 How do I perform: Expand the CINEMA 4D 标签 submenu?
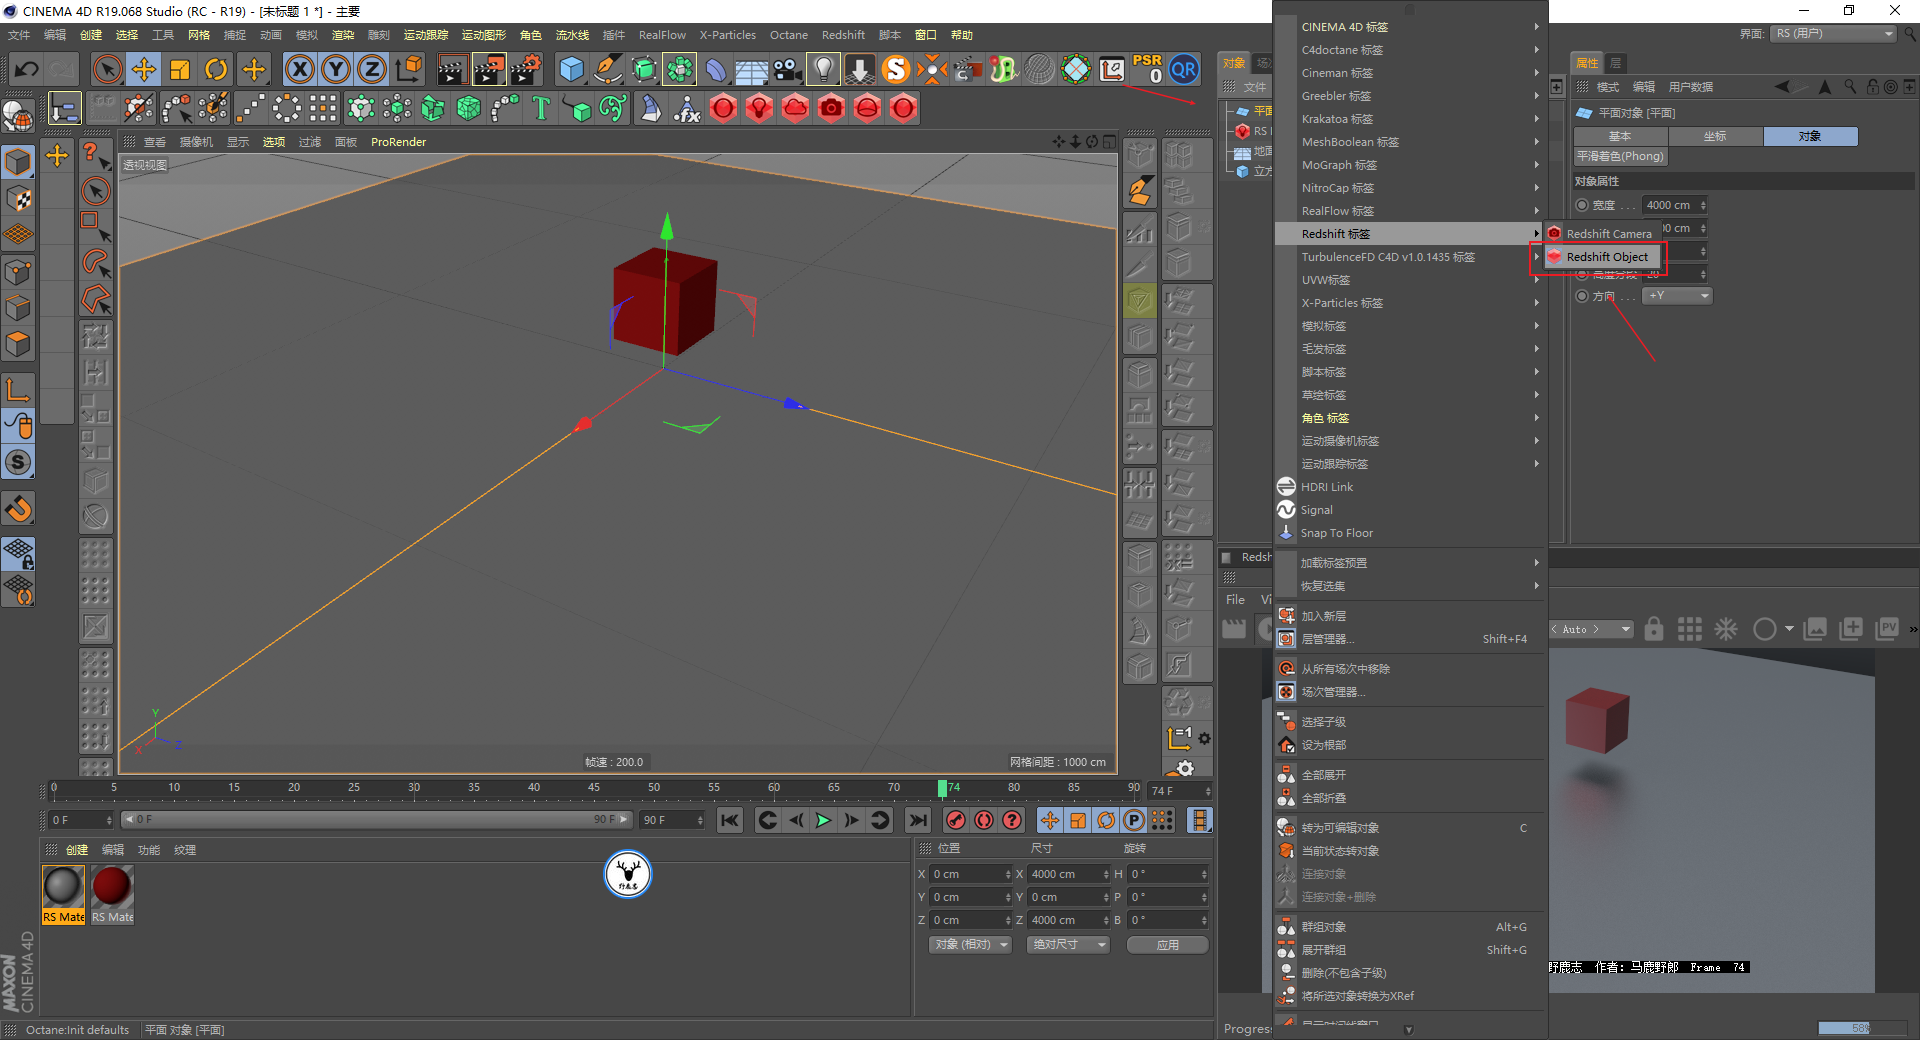pyautogui.click(x=1410, y=27)
